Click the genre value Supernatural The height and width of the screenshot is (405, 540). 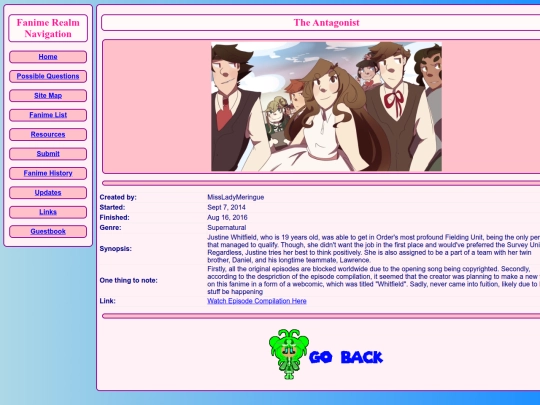[x=226, y=228]
